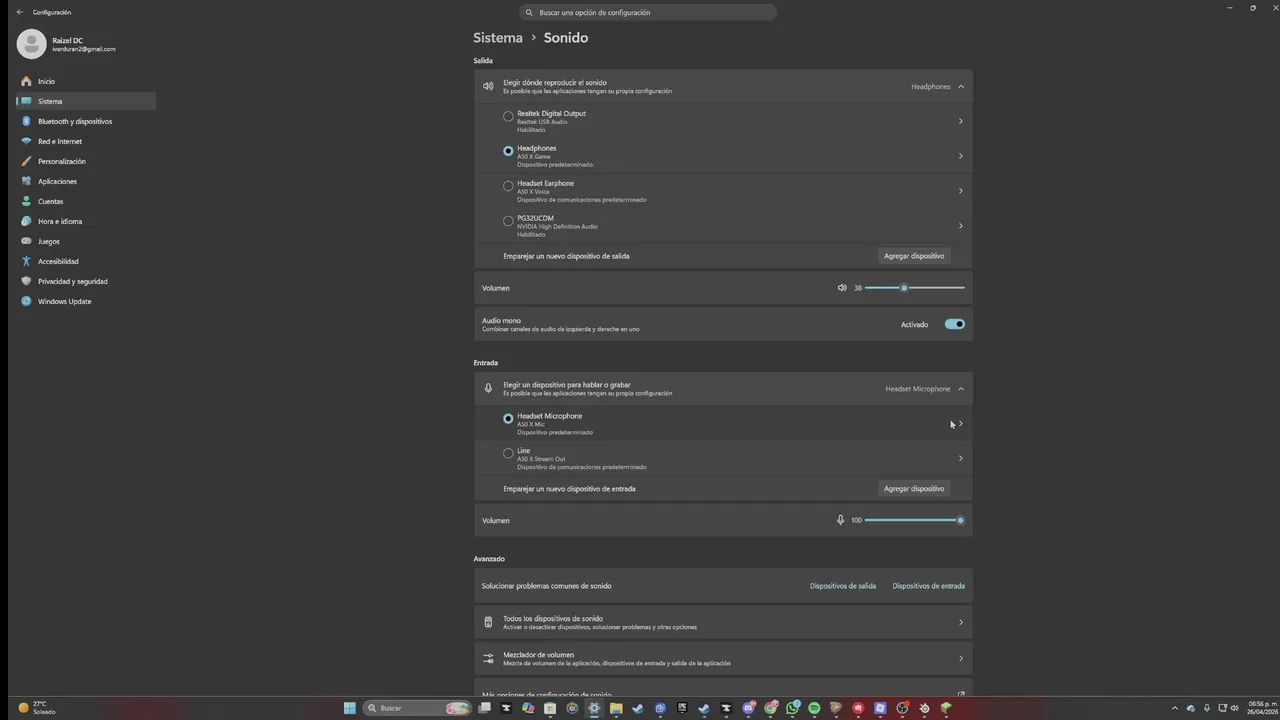
Task: Open Headset Earphone properties chevron
Action: 961,191
